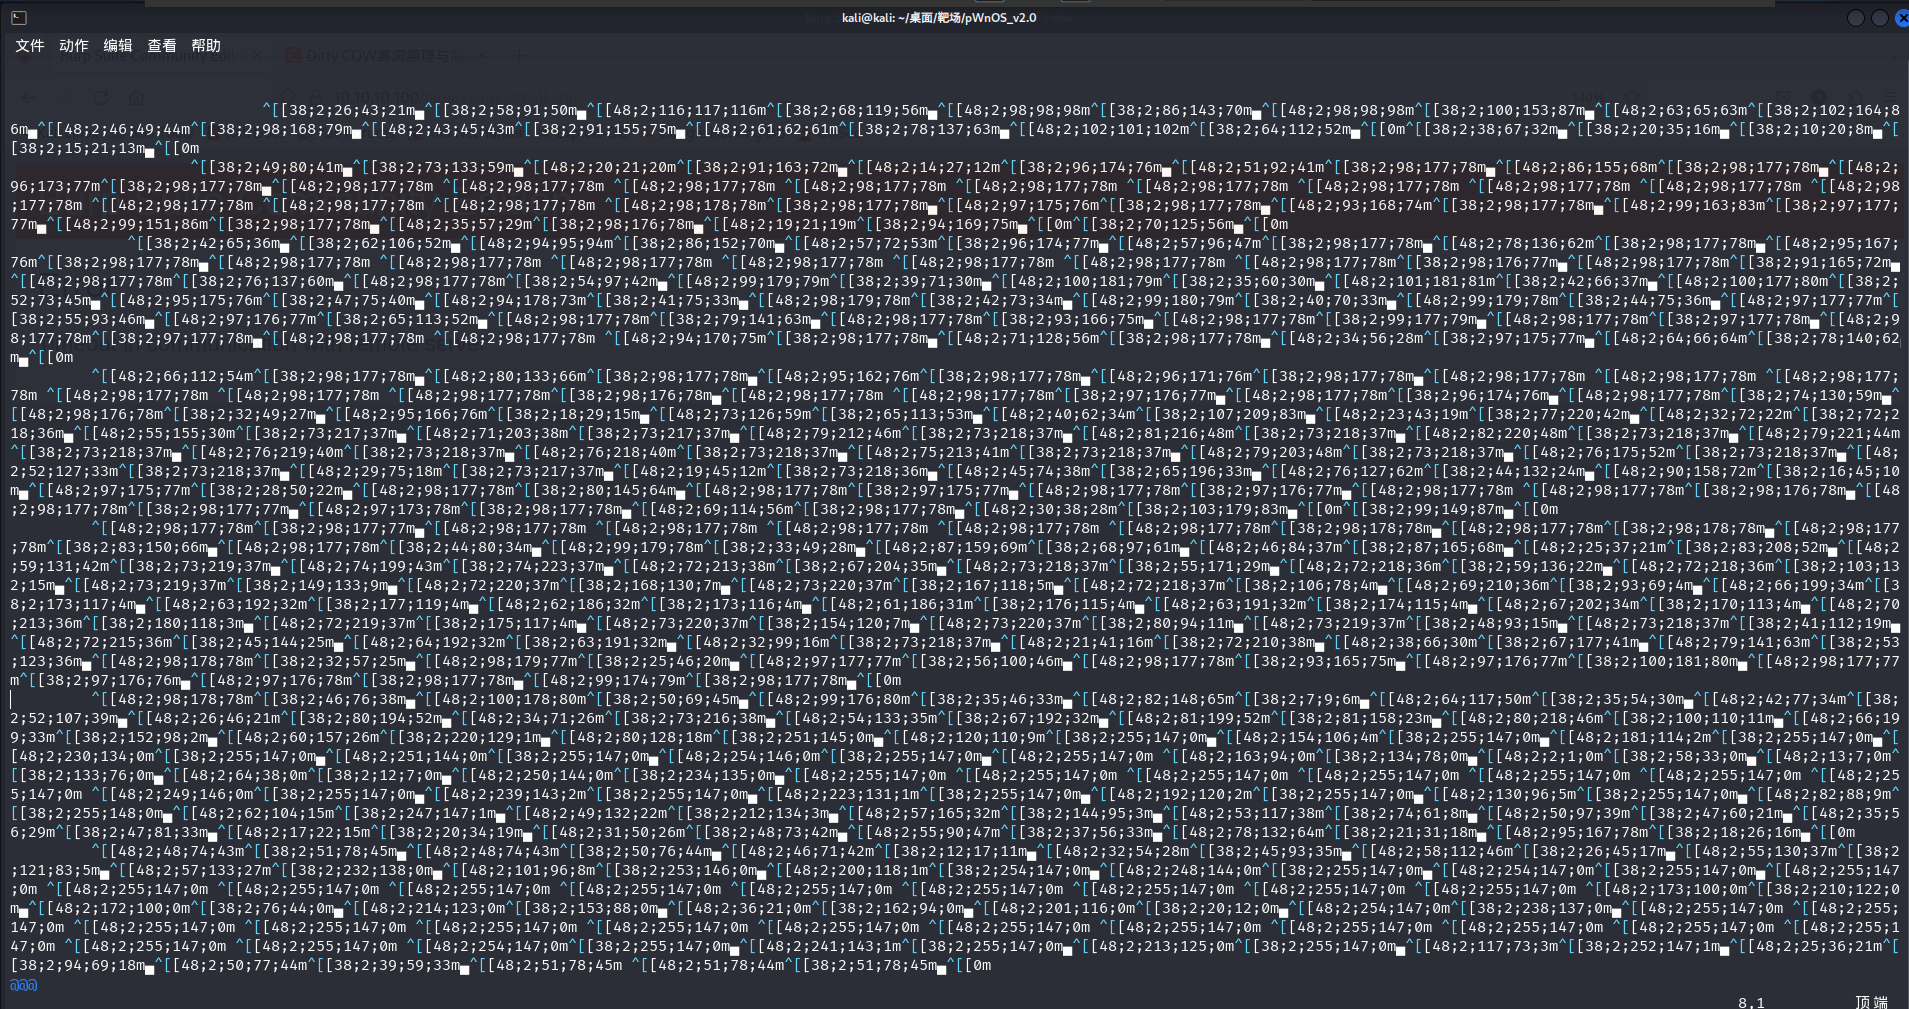Open the 文件 menu

pos(30,46)
